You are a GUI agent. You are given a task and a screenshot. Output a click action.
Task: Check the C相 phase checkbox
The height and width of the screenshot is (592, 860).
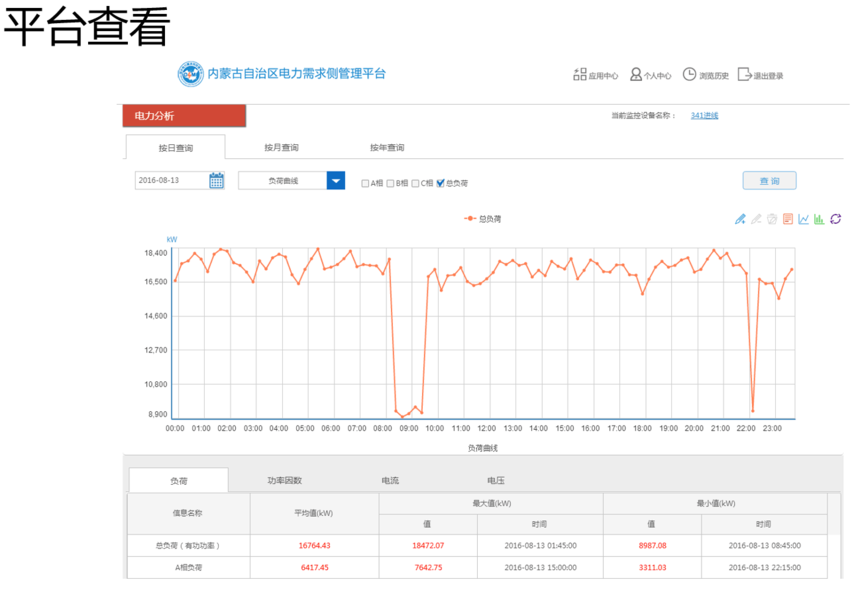point(415,183)
